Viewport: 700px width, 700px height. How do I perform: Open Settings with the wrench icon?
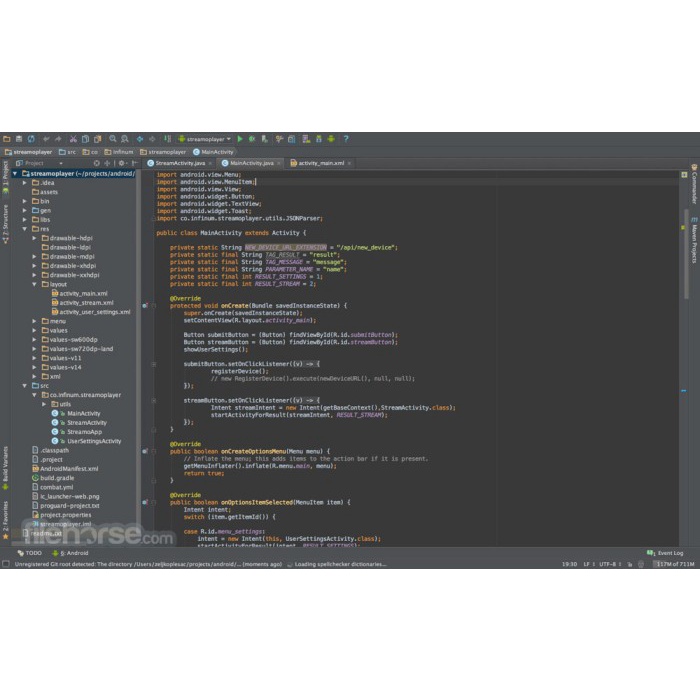279,139
